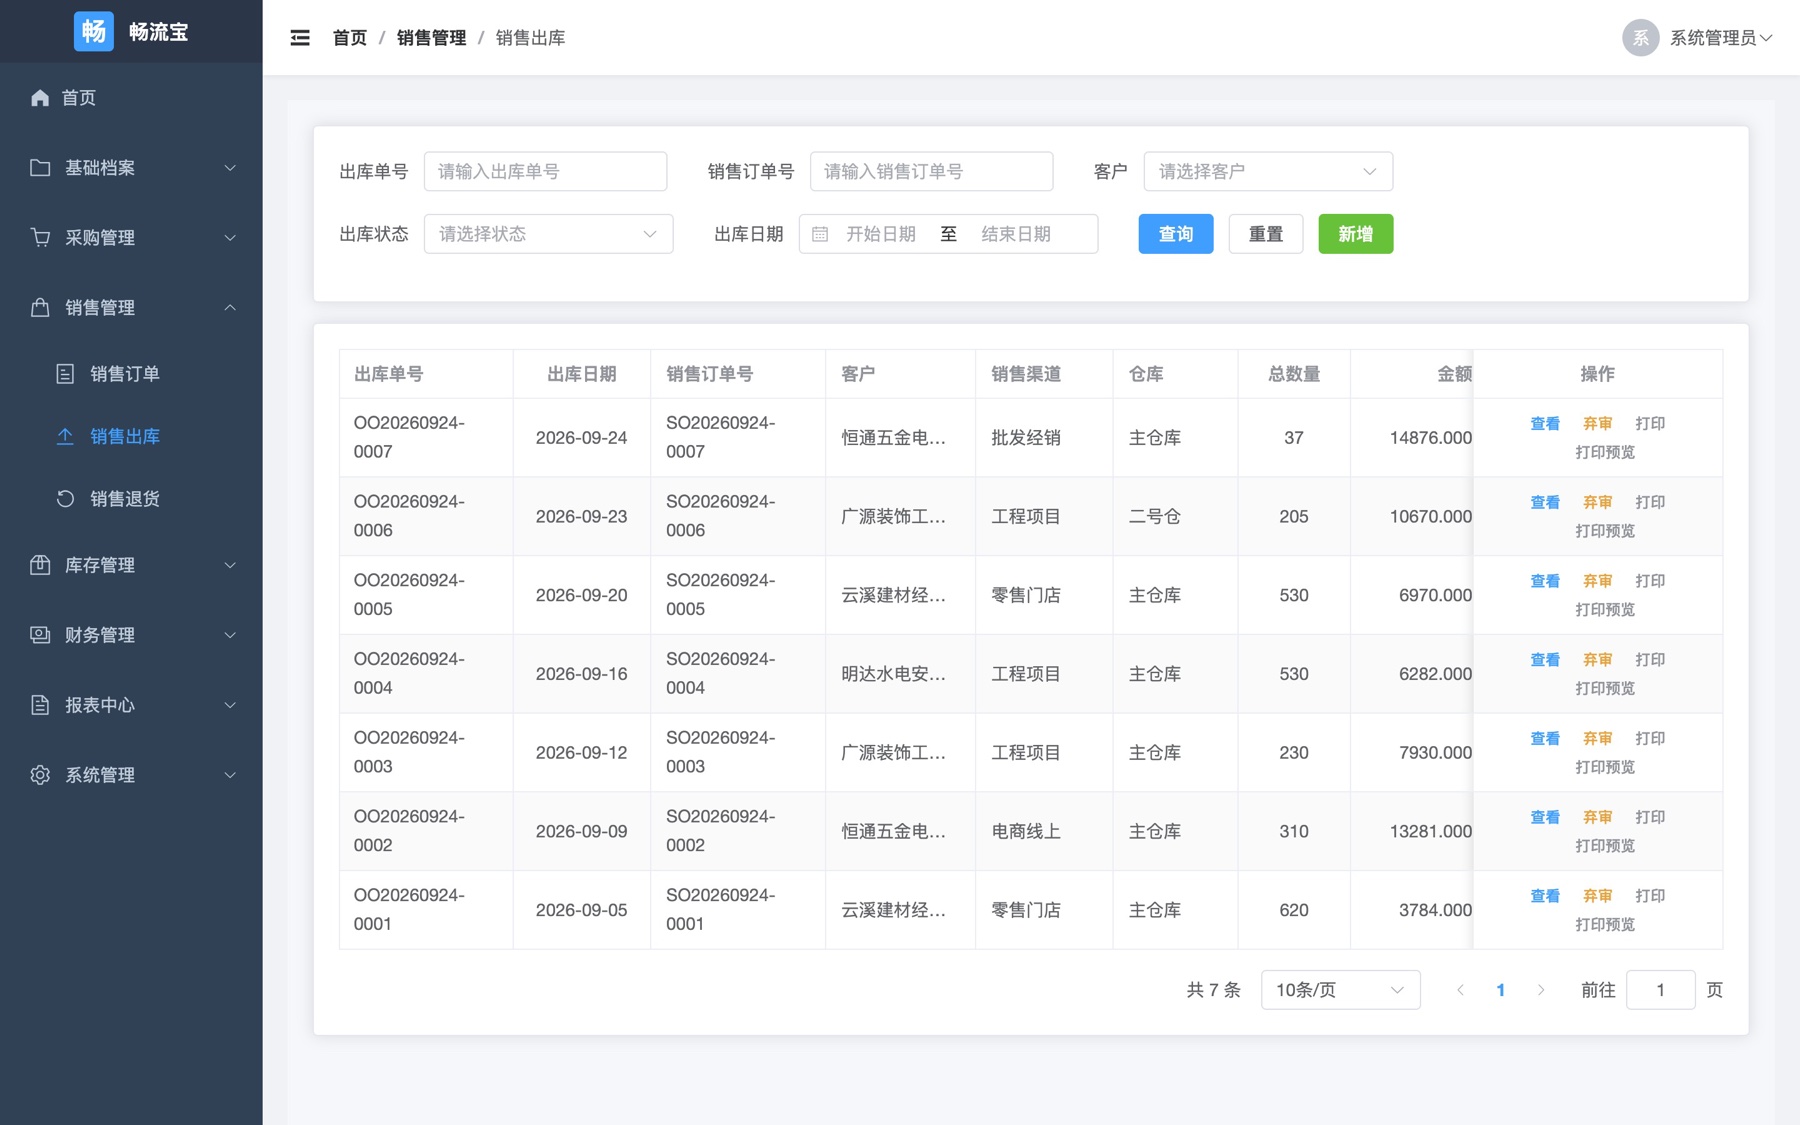
Task: Click the document icon for 销售订单
Action: (65, 374)
